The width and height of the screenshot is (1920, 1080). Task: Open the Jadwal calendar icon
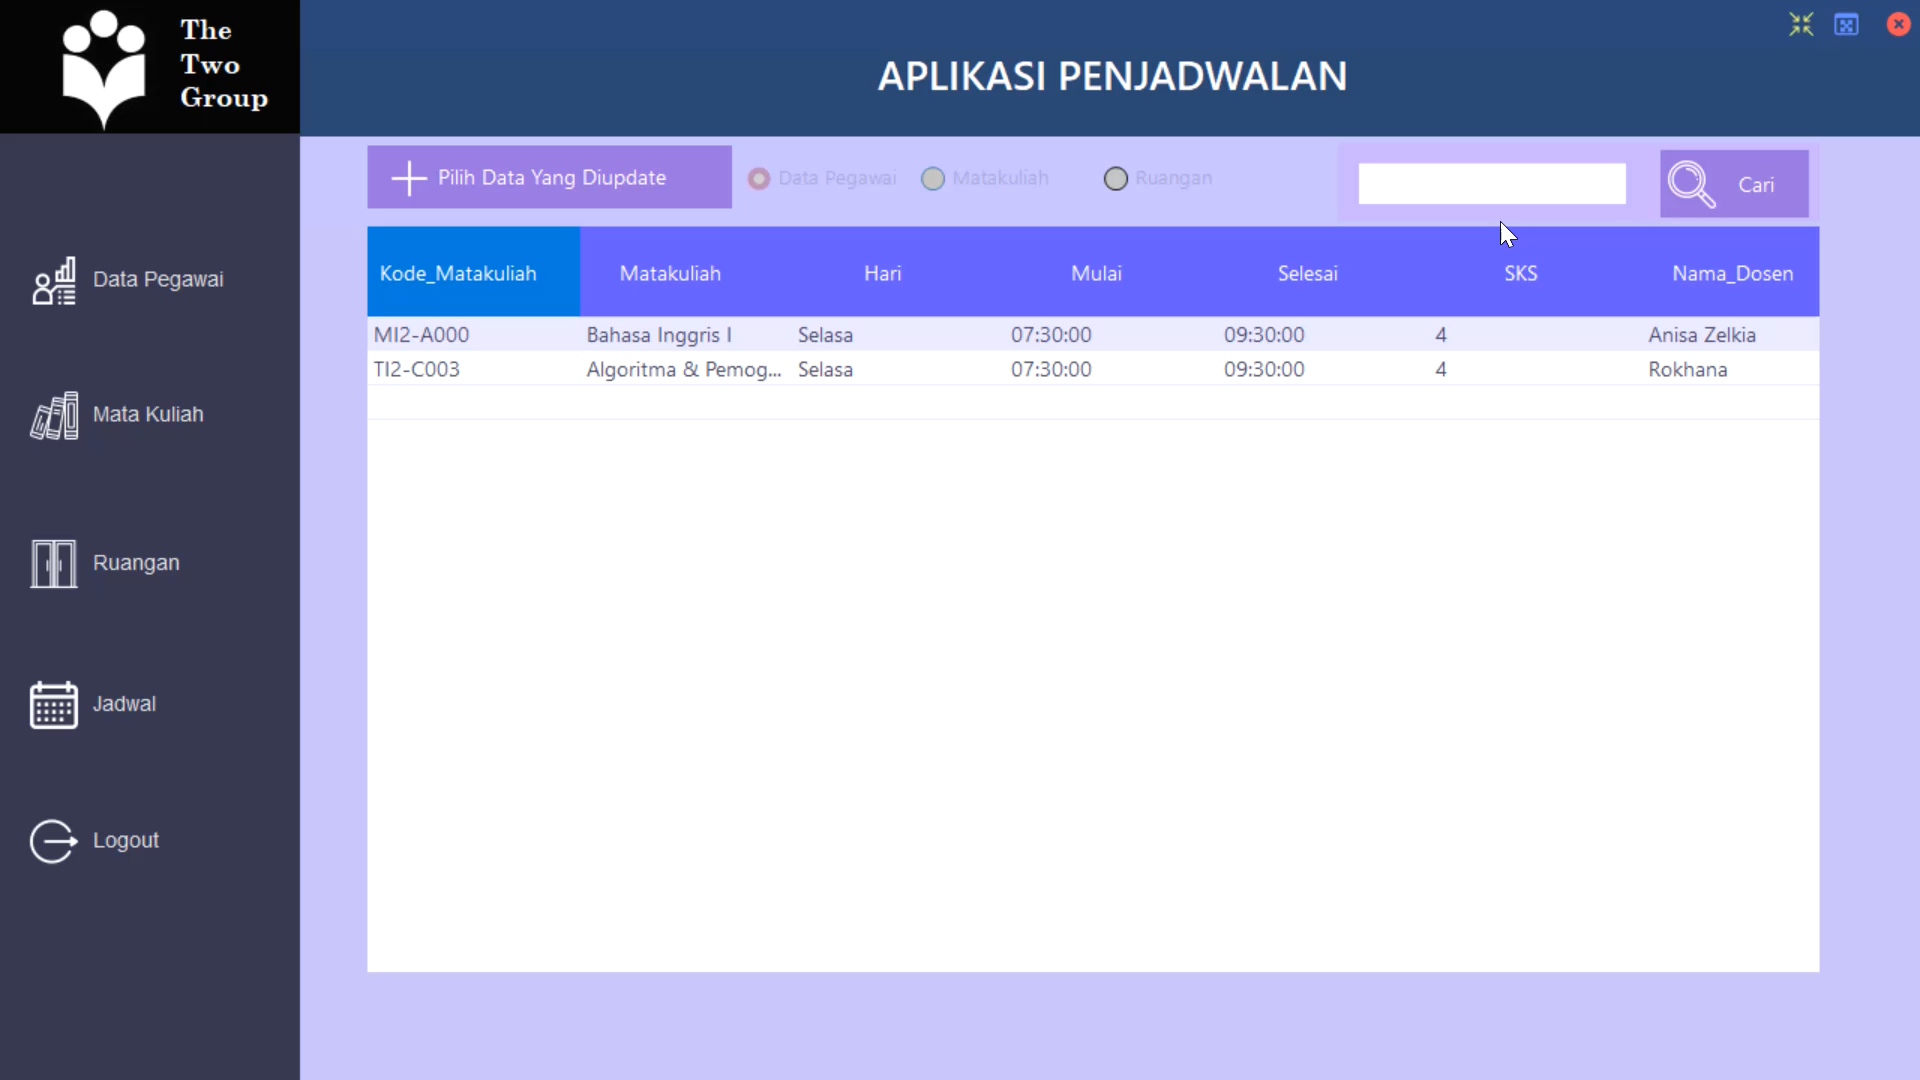click(x=52, y=703)
